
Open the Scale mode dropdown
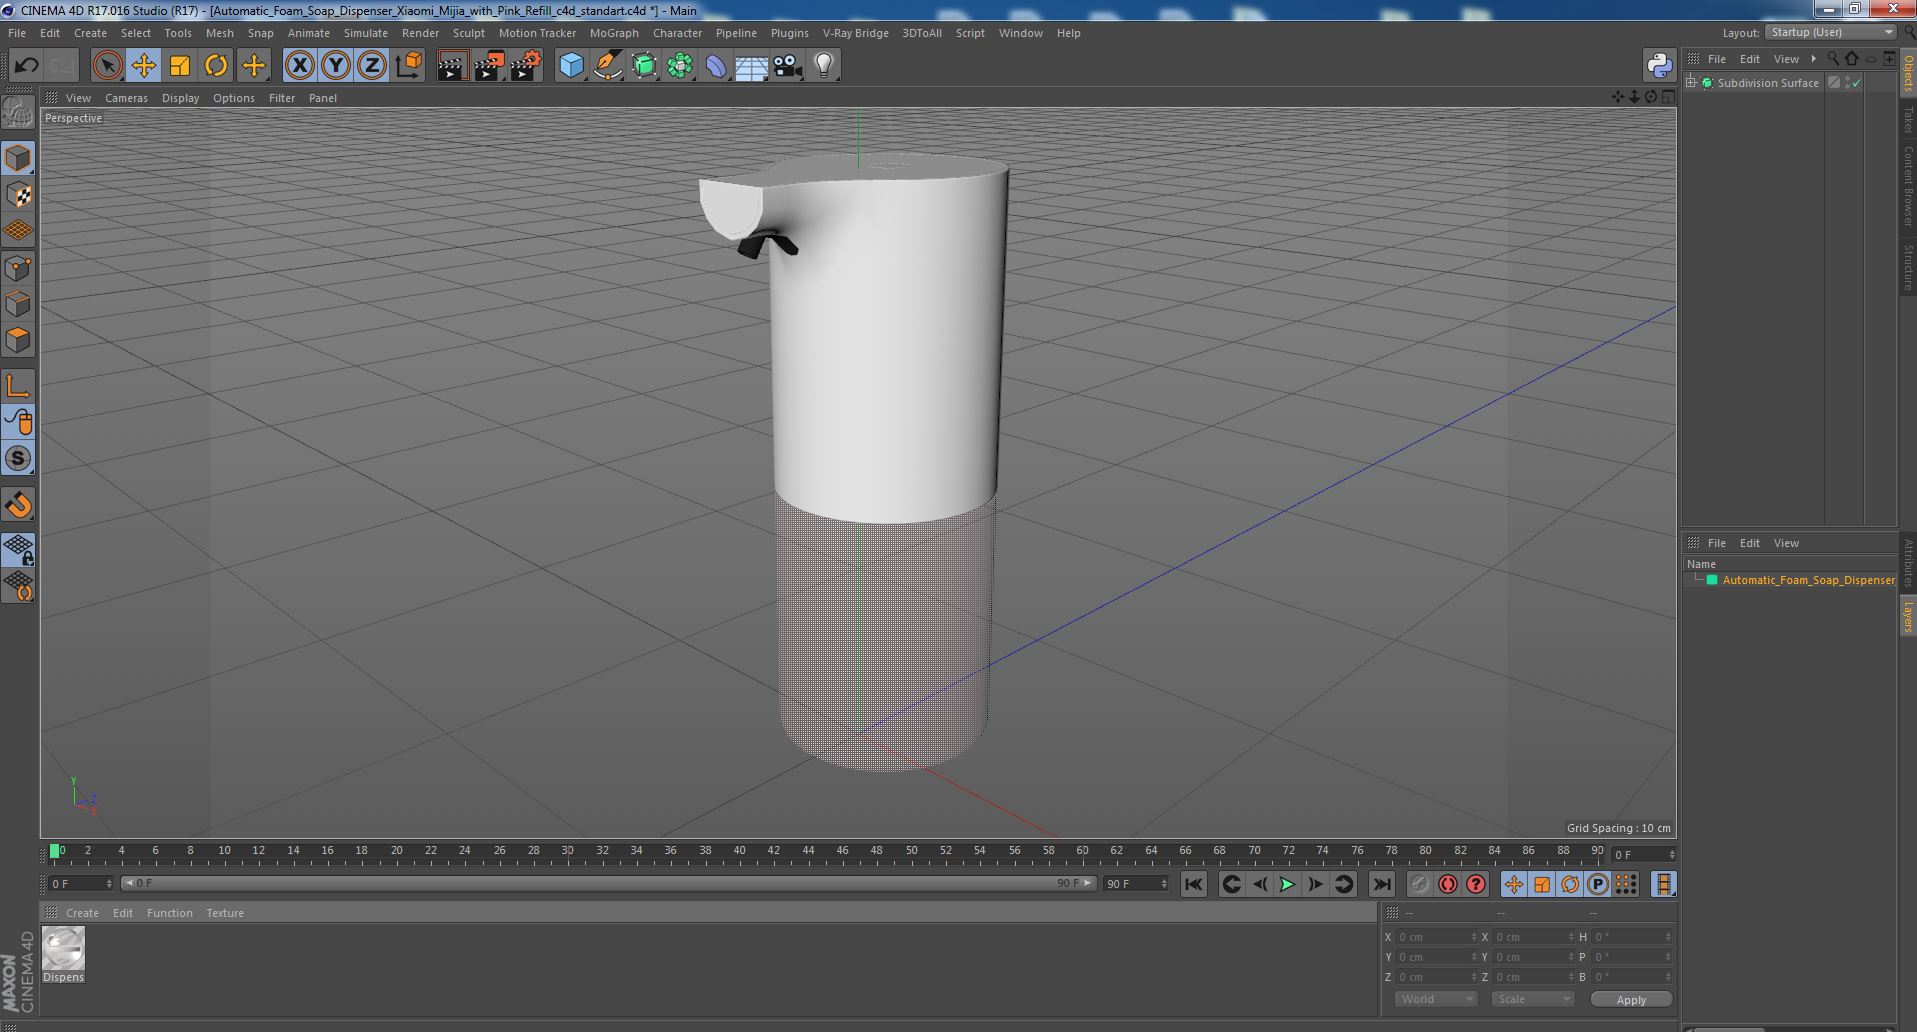coord(1531,999)
